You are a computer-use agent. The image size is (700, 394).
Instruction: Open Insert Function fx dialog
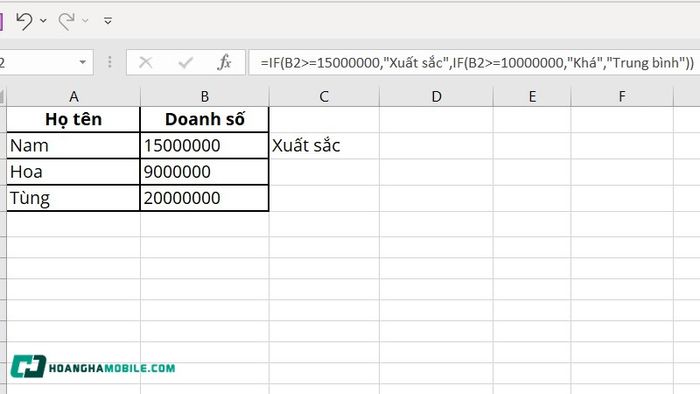pyautogui.click(x=224, y=62)
